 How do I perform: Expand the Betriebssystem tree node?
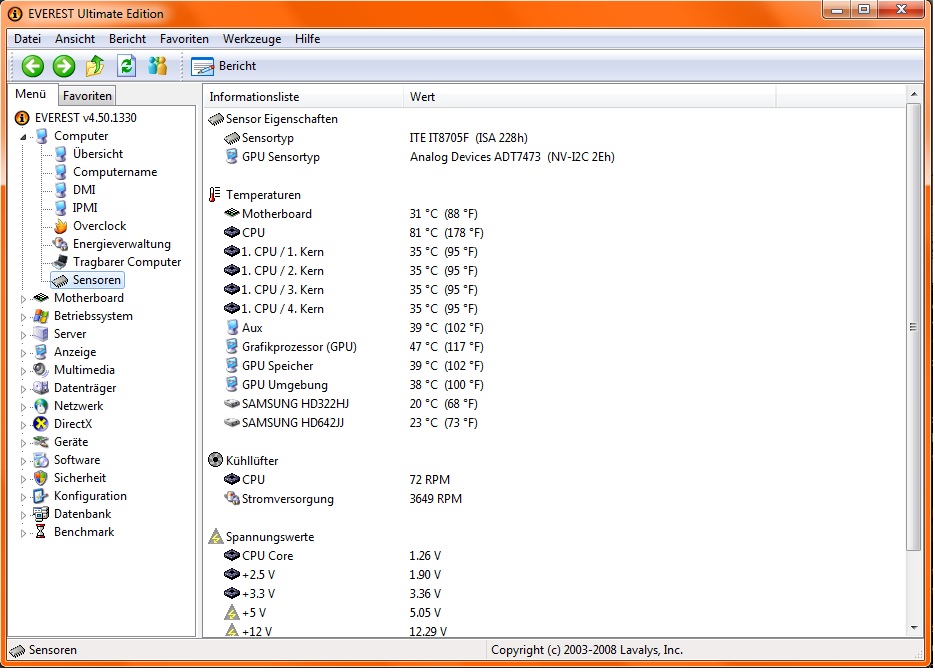(x=23, y=317)
